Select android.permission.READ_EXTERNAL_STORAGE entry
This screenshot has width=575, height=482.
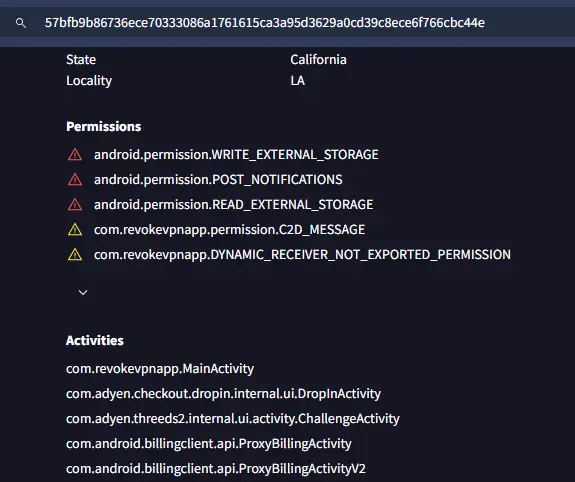pyautogui.click(x=234, y=205)
